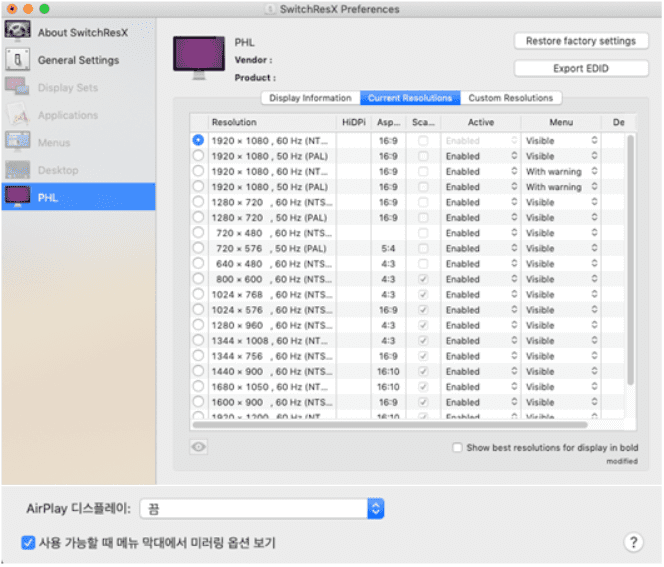Screen dimensions: 664x567
Task: Select General Settings sidebar icon
Action: click(x=17, y=59)
